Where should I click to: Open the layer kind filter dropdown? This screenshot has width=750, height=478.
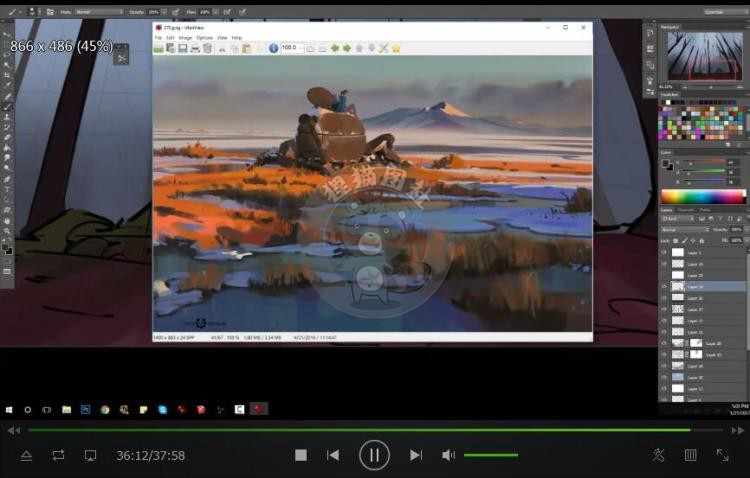click(677, 219)
